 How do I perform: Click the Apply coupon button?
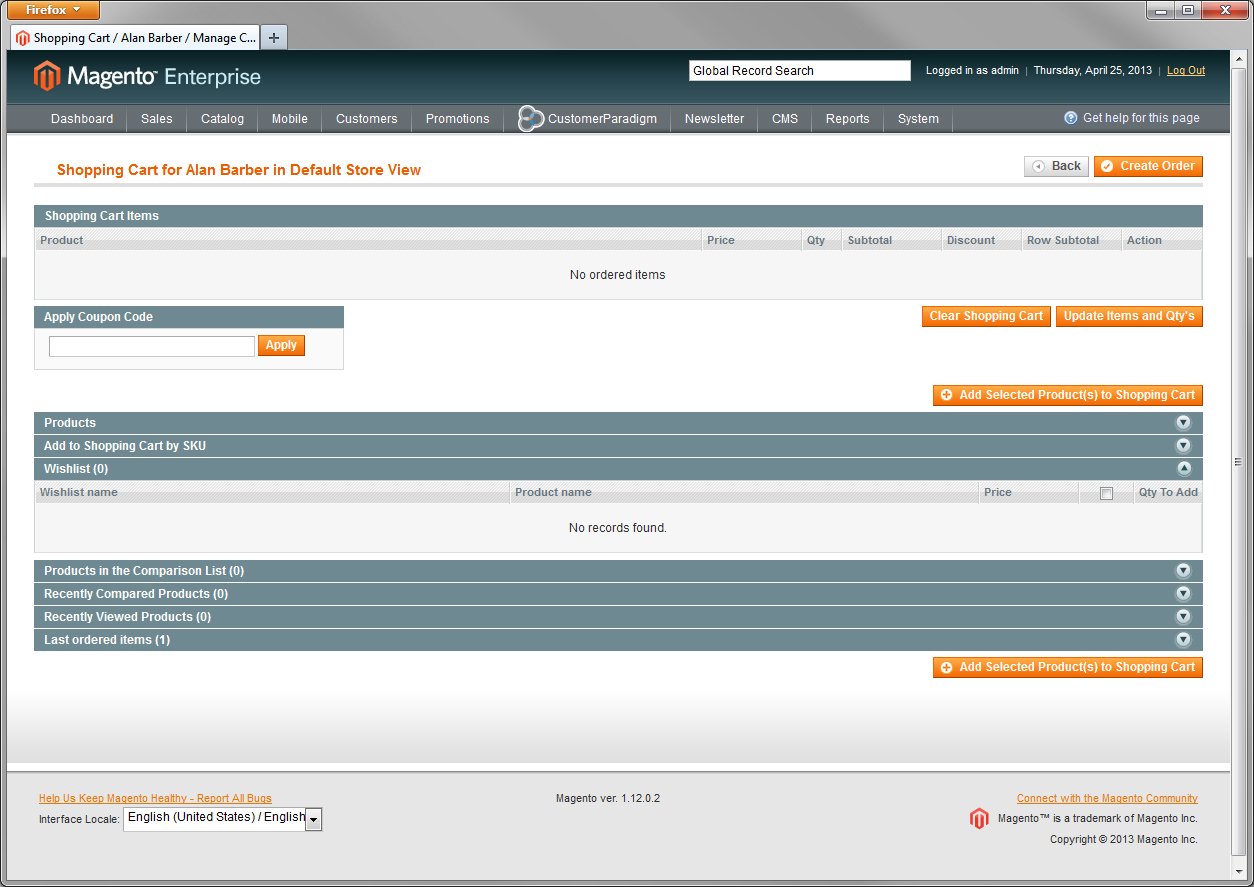281,345
